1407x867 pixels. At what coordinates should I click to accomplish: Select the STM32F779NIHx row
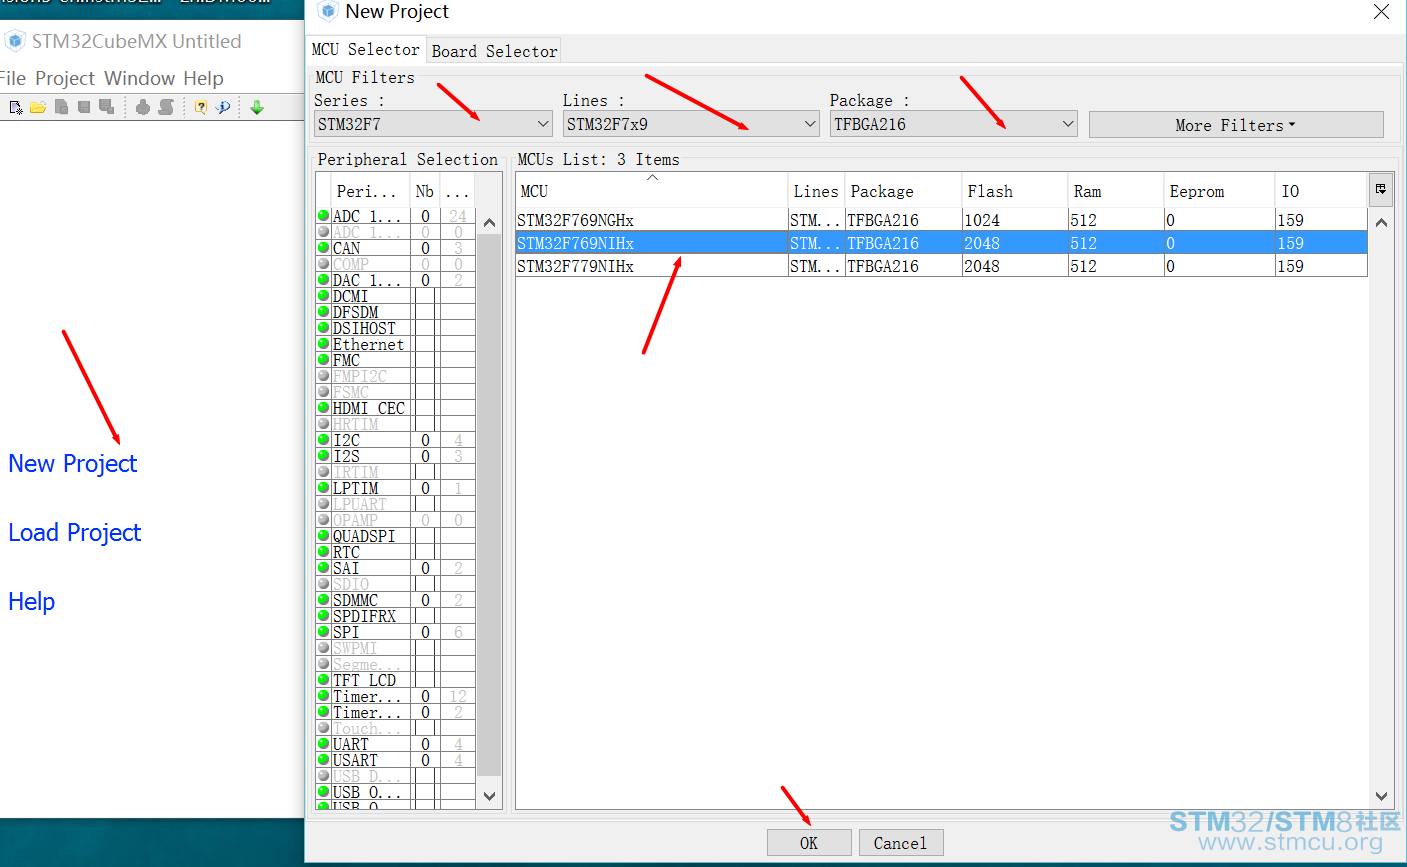click(x=941, y=266)
